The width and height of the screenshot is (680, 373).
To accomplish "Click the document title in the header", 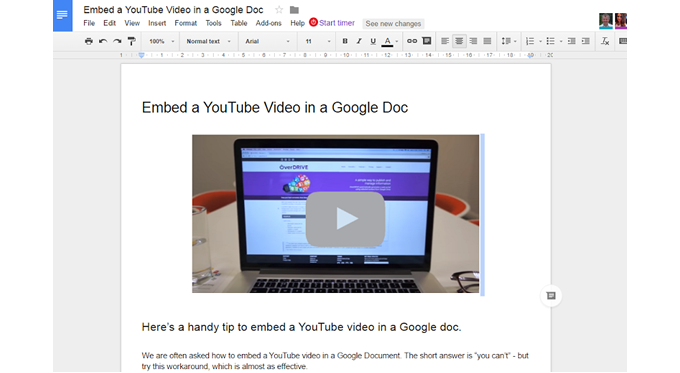I will [x=173, y=10].
